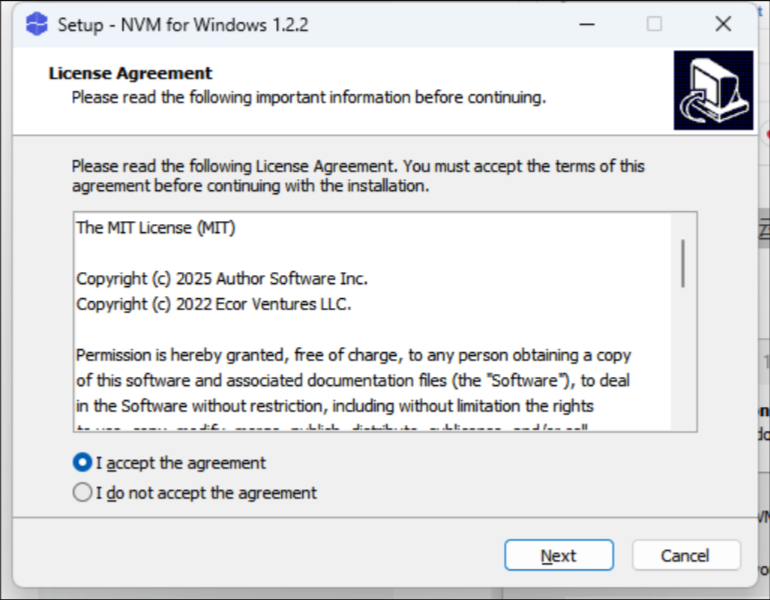
Task: Click the 'Permission is hereby granted' paragraph line
Action: click(354, 355)
